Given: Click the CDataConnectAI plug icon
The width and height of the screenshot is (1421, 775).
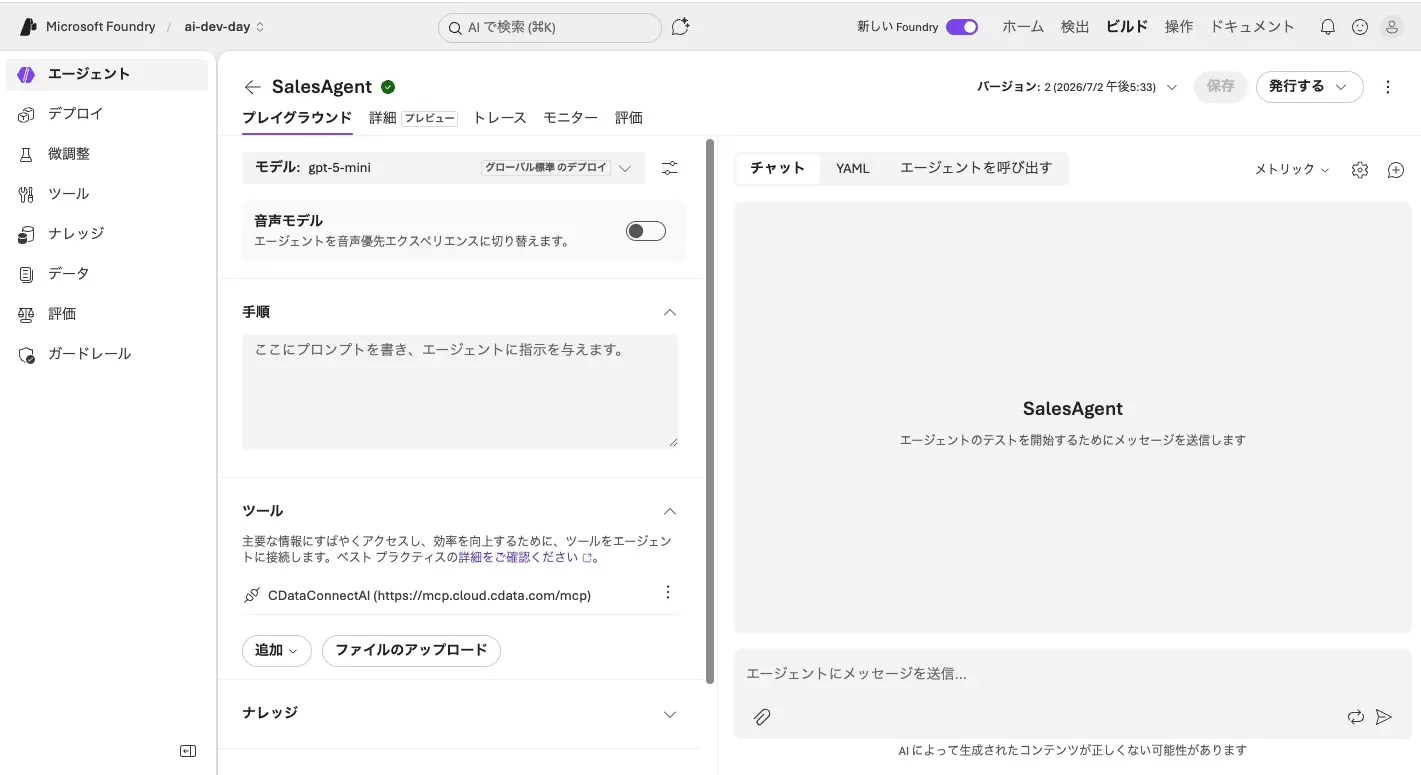Looking at the screenshot, I should [252, 595].
